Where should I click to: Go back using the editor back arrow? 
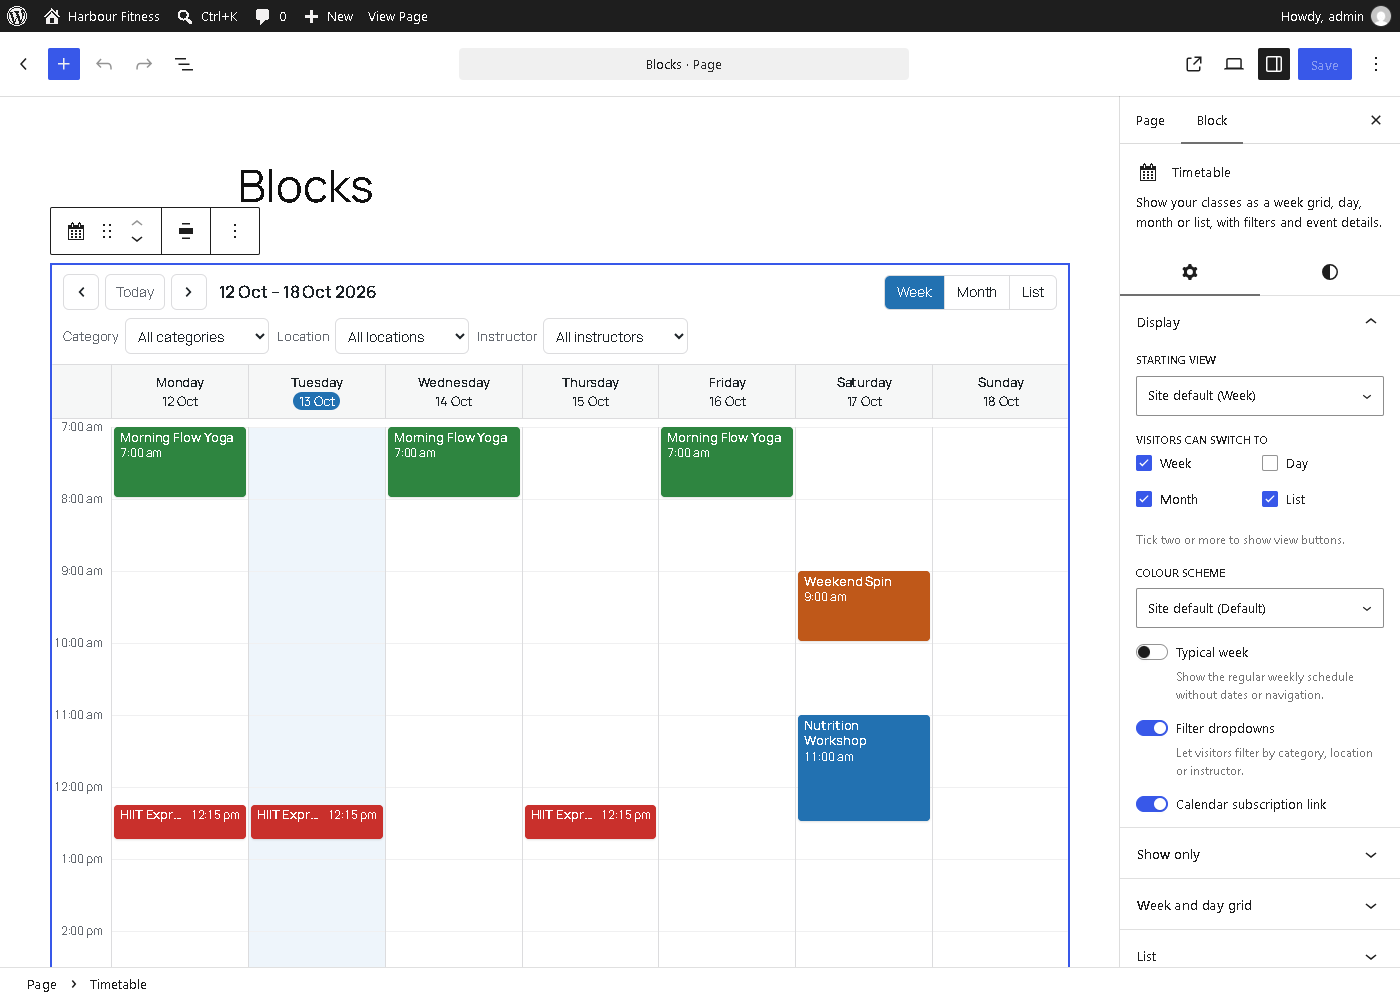(24, 64)
